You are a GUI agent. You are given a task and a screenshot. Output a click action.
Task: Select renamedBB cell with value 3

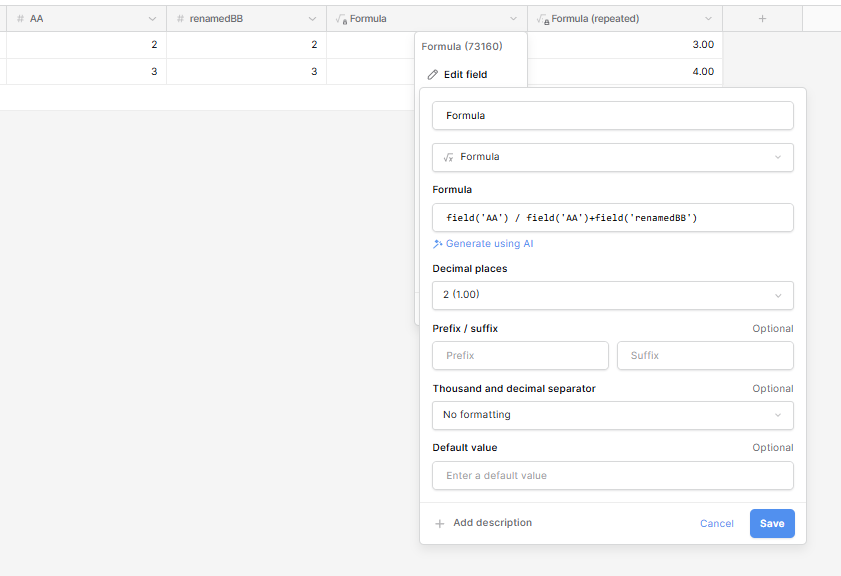[246, 72]
